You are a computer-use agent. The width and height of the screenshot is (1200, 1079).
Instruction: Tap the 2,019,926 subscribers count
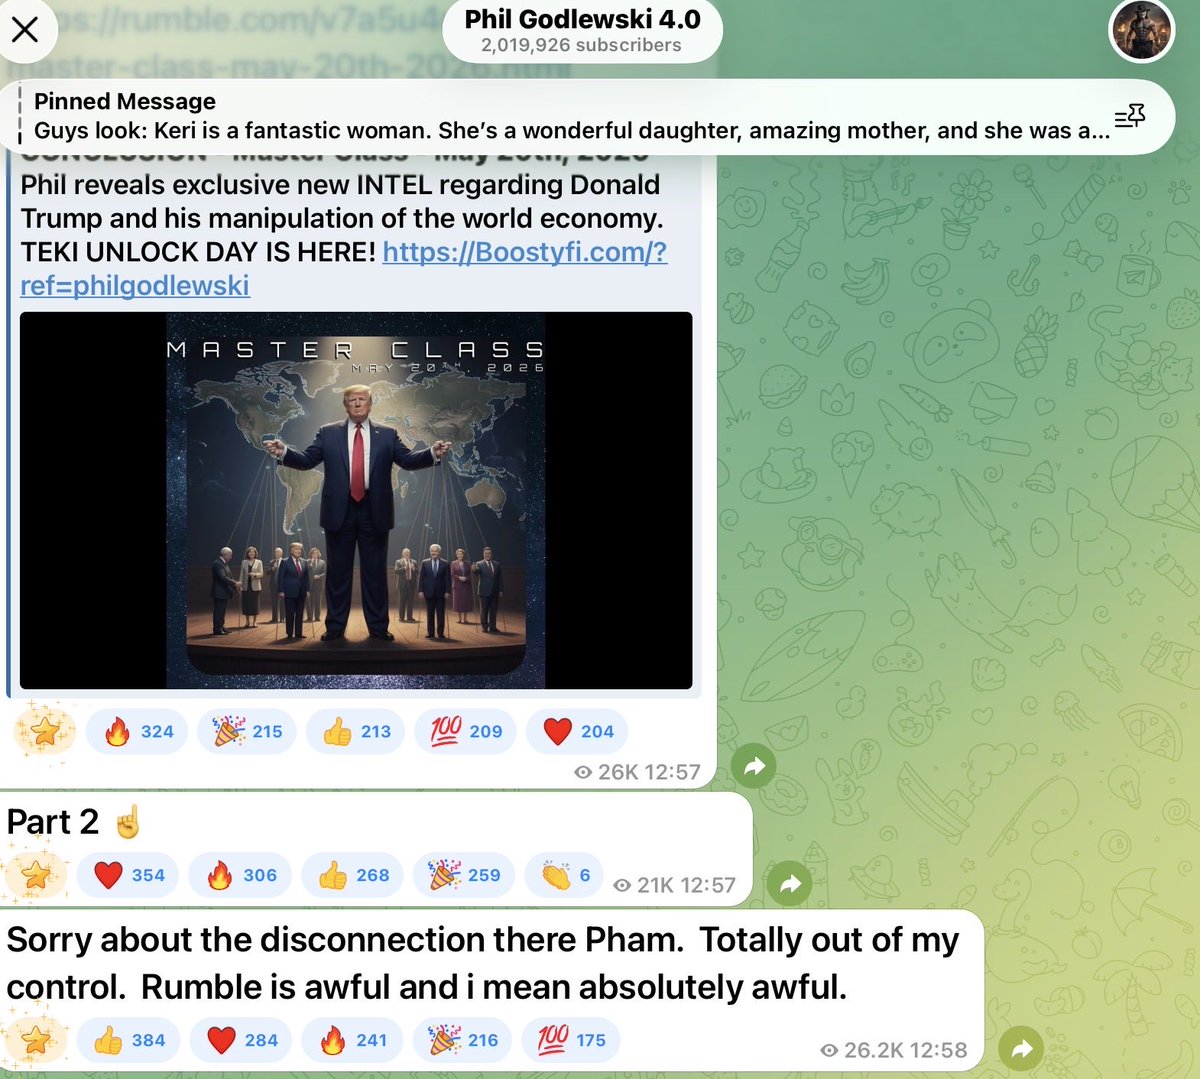(x=581, y=45)
